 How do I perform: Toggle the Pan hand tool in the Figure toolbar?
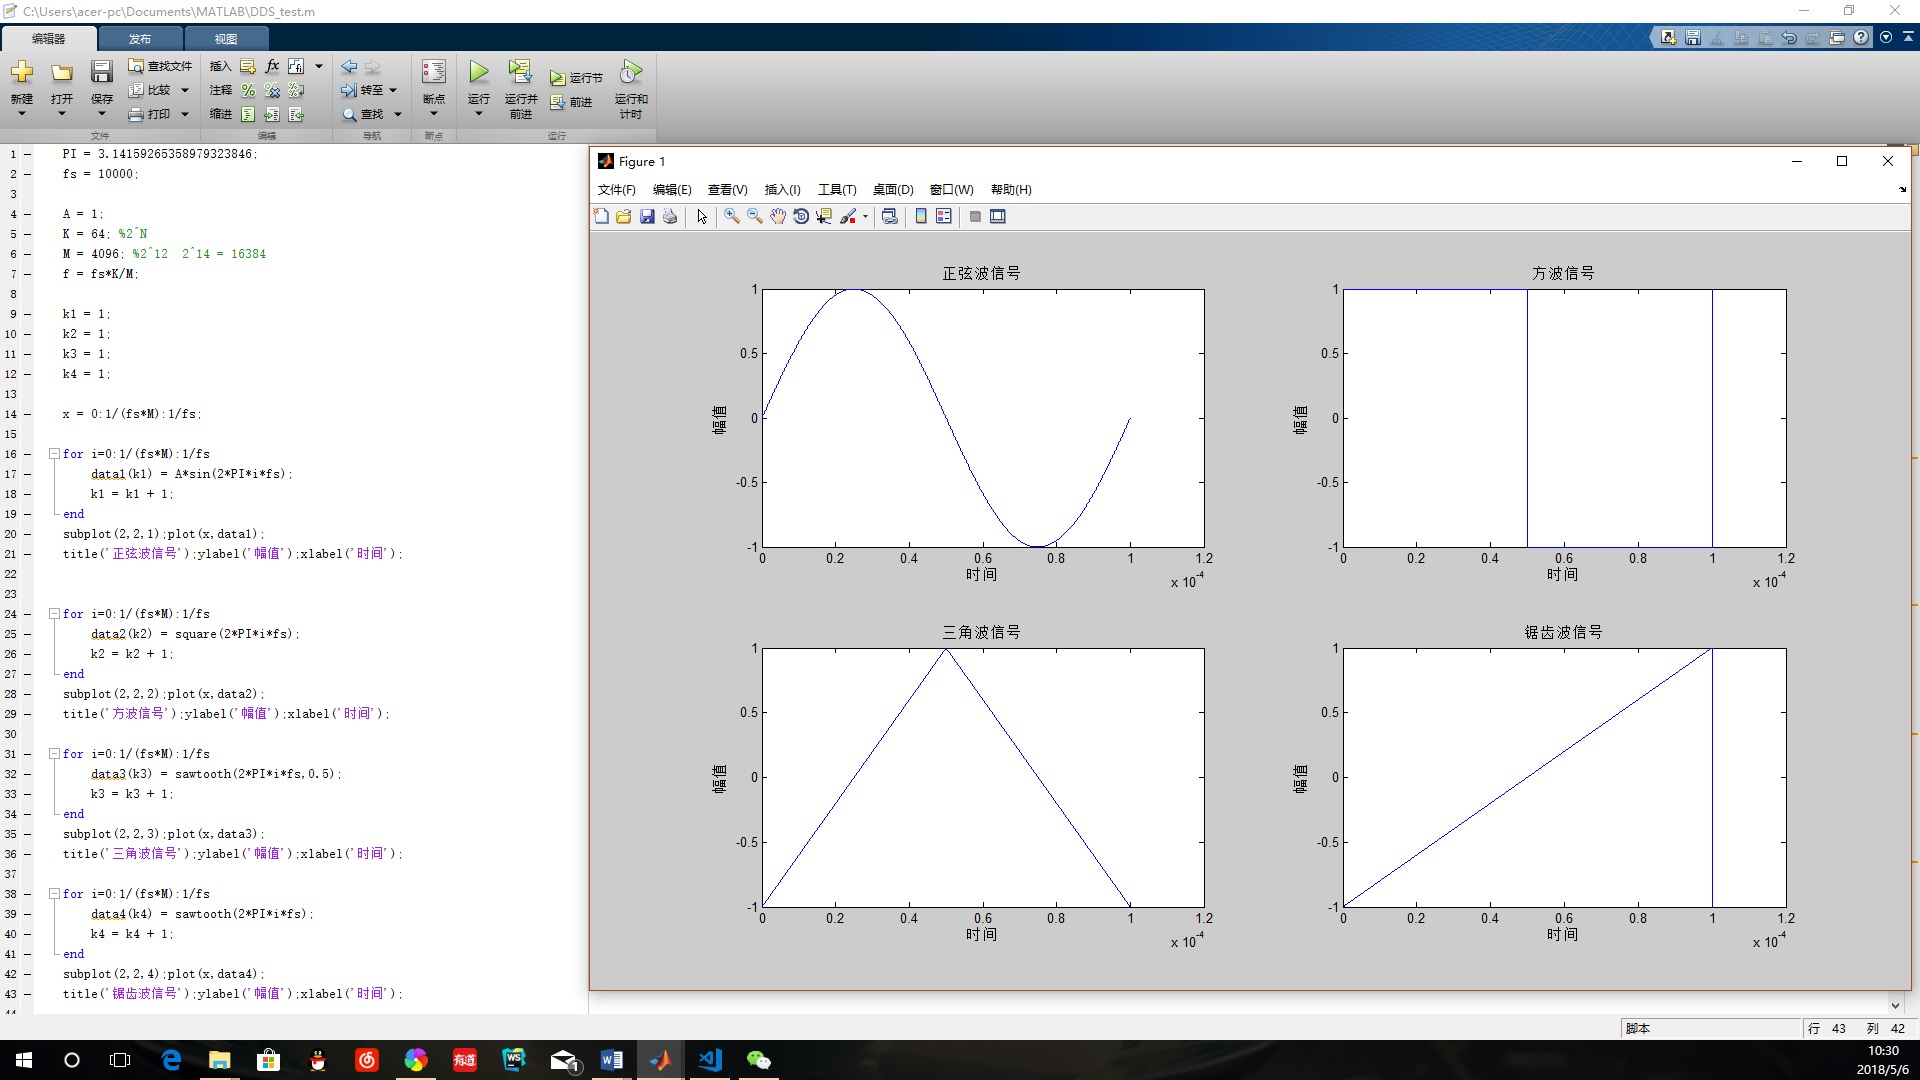pyautogui.click(x=778, y=217)
